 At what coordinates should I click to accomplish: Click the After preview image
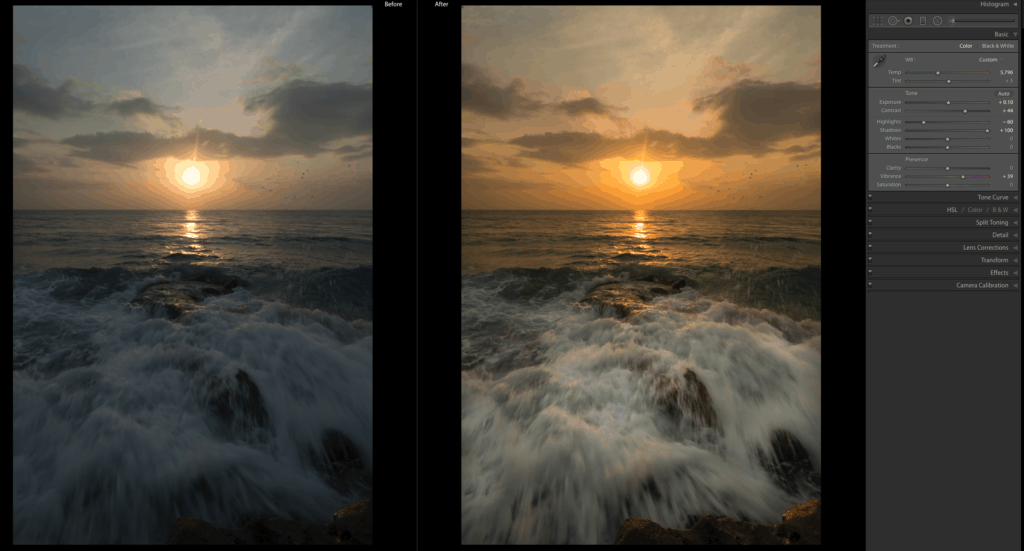(x=640, y=275)
